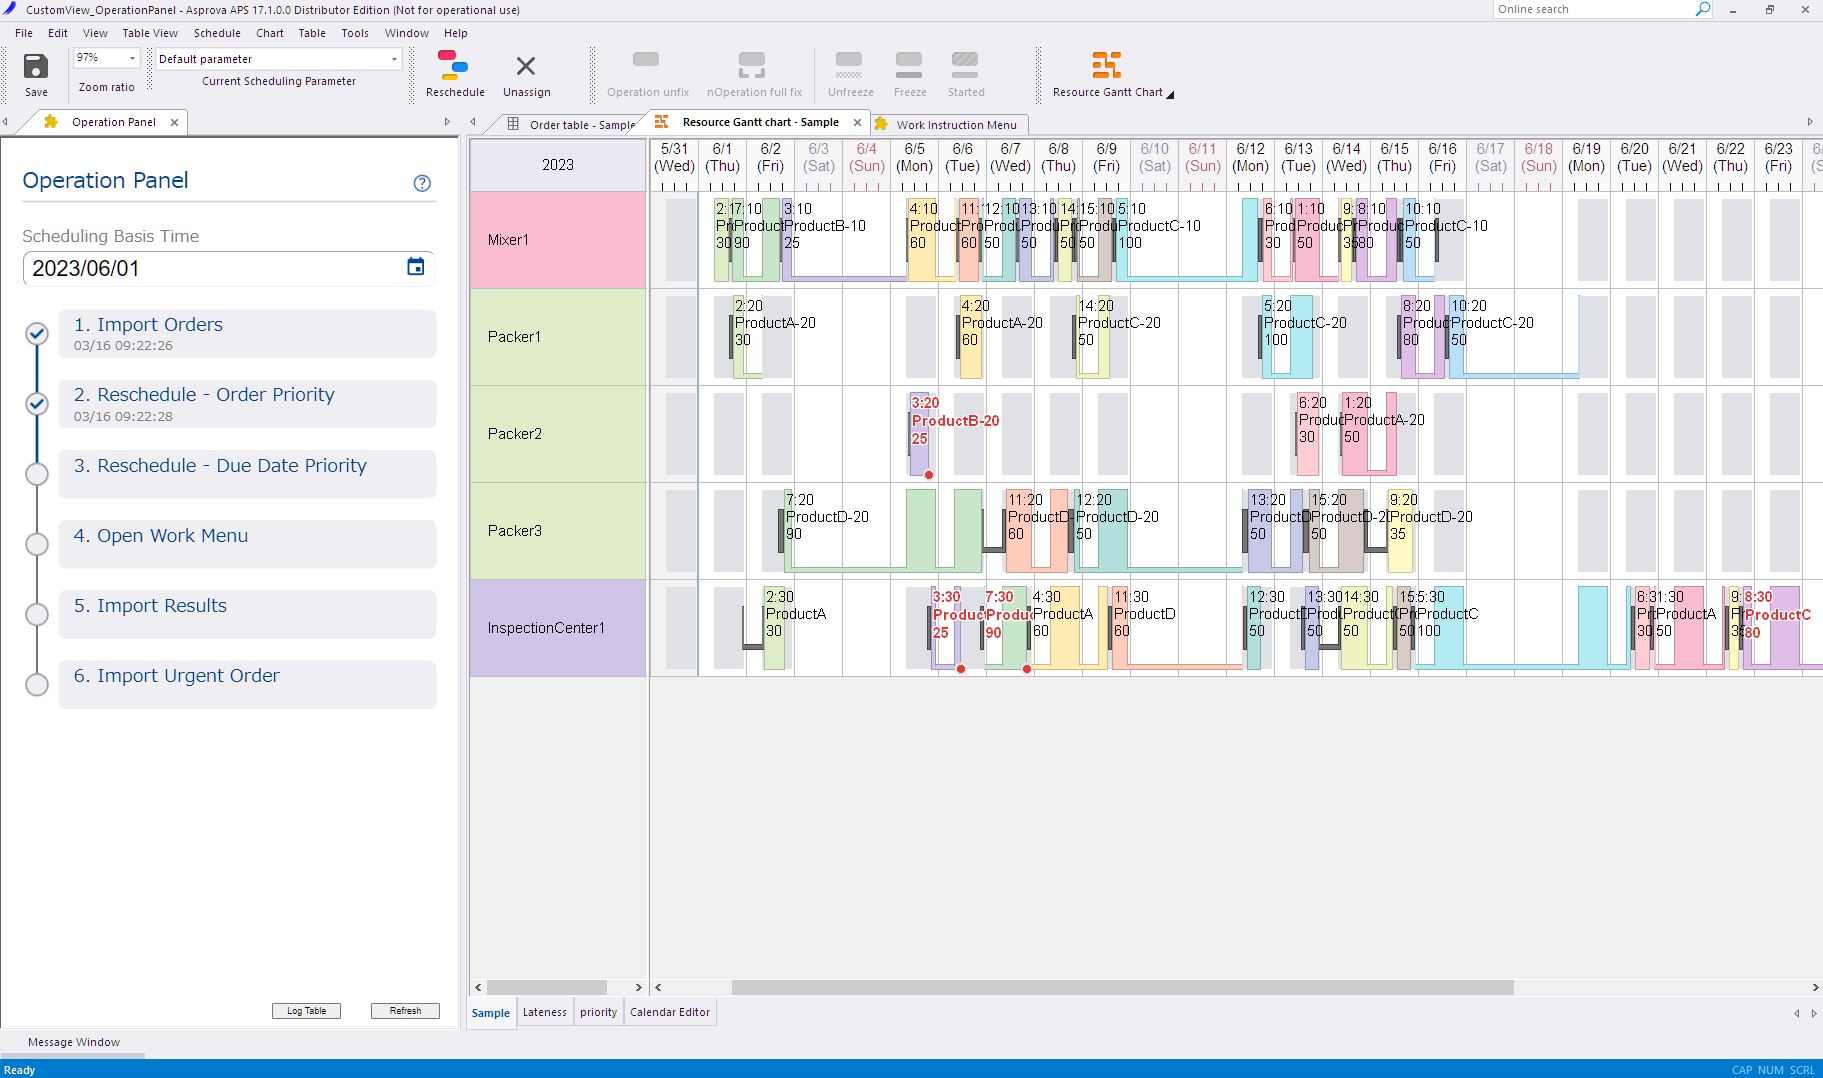Screen dimensions: 1823x1078
Task: Open the File menu
Action: tap(24, 33)
